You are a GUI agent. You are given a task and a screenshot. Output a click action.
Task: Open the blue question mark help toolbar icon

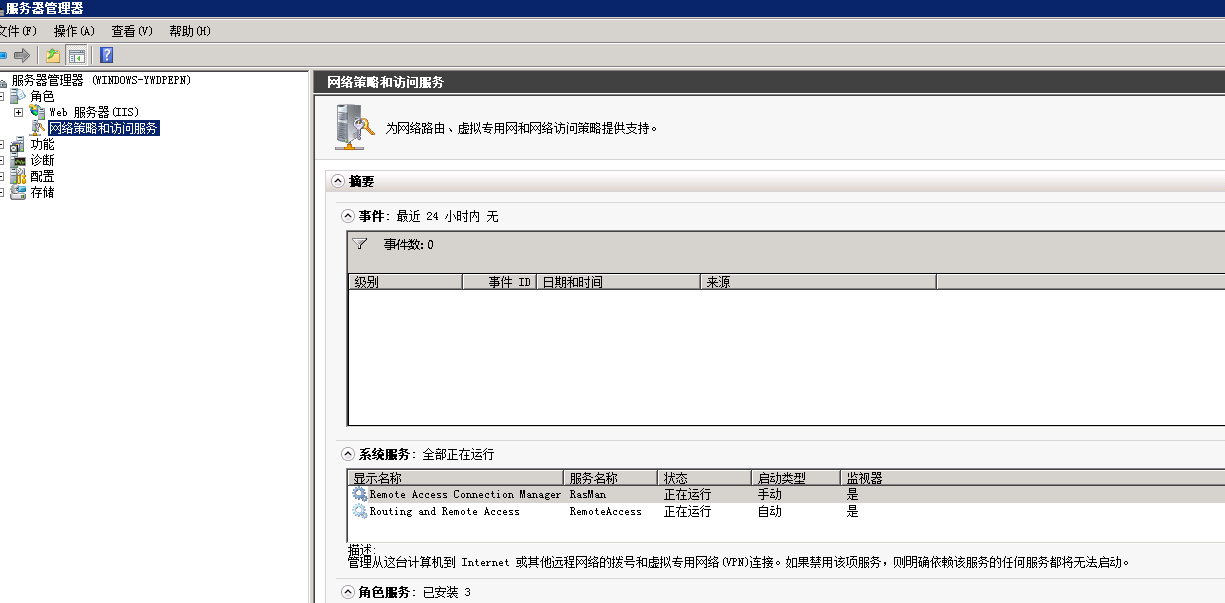pos(106,55)
